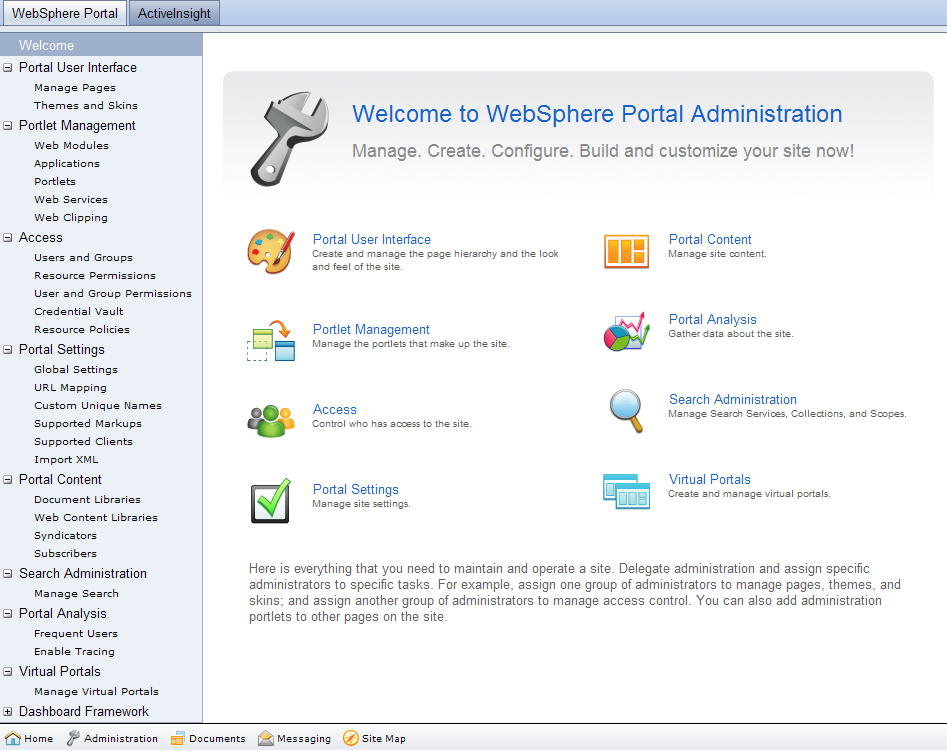Click the Documents icon in bottom bar

pyautogui.click(x=178, y=738)
